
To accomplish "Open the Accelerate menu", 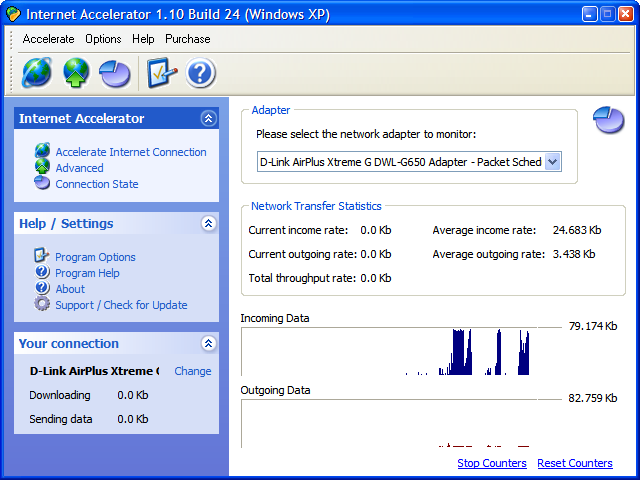I will click(49, 39).
